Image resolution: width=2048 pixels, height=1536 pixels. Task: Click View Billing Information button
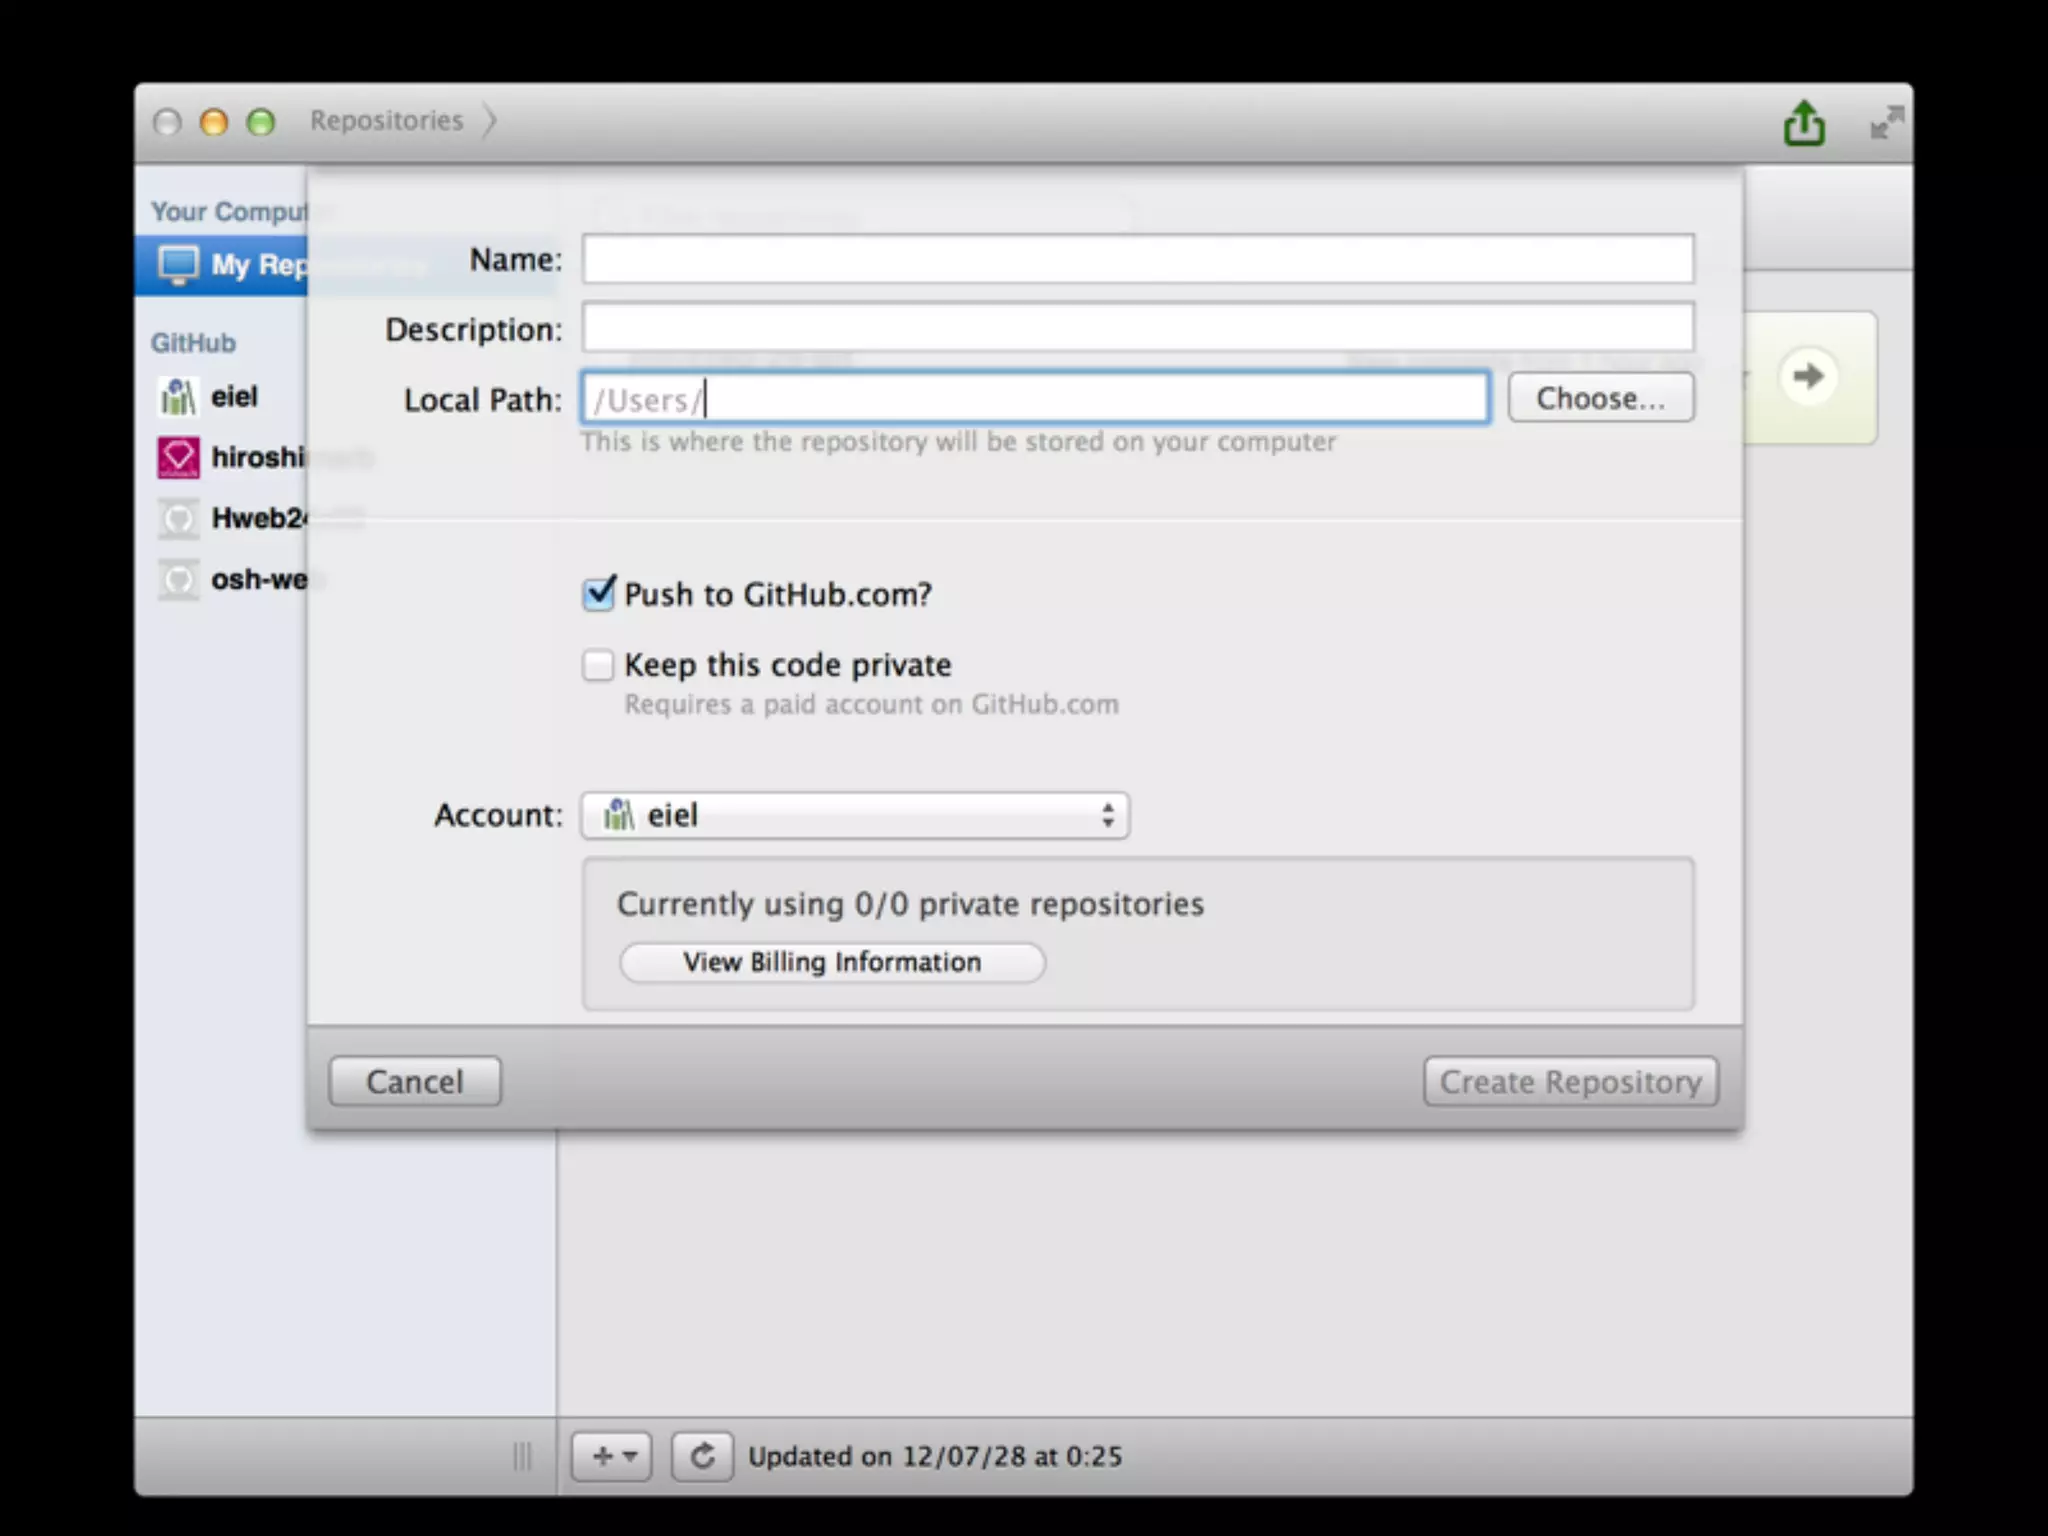pyautogui.click(x=831, y=962)
